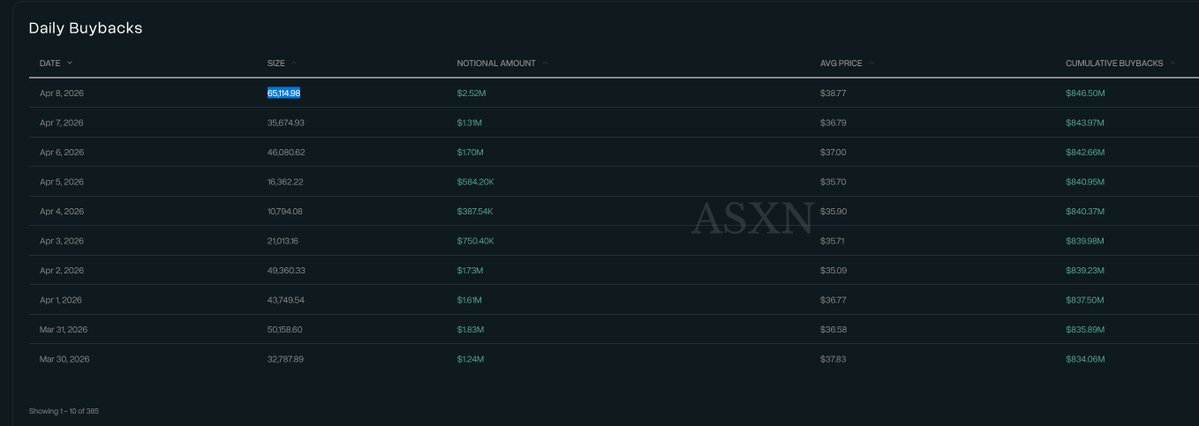Screen dimensions: 1199x426
Task: Click the AVG PRICE column header
Action: tap(841, 63)
